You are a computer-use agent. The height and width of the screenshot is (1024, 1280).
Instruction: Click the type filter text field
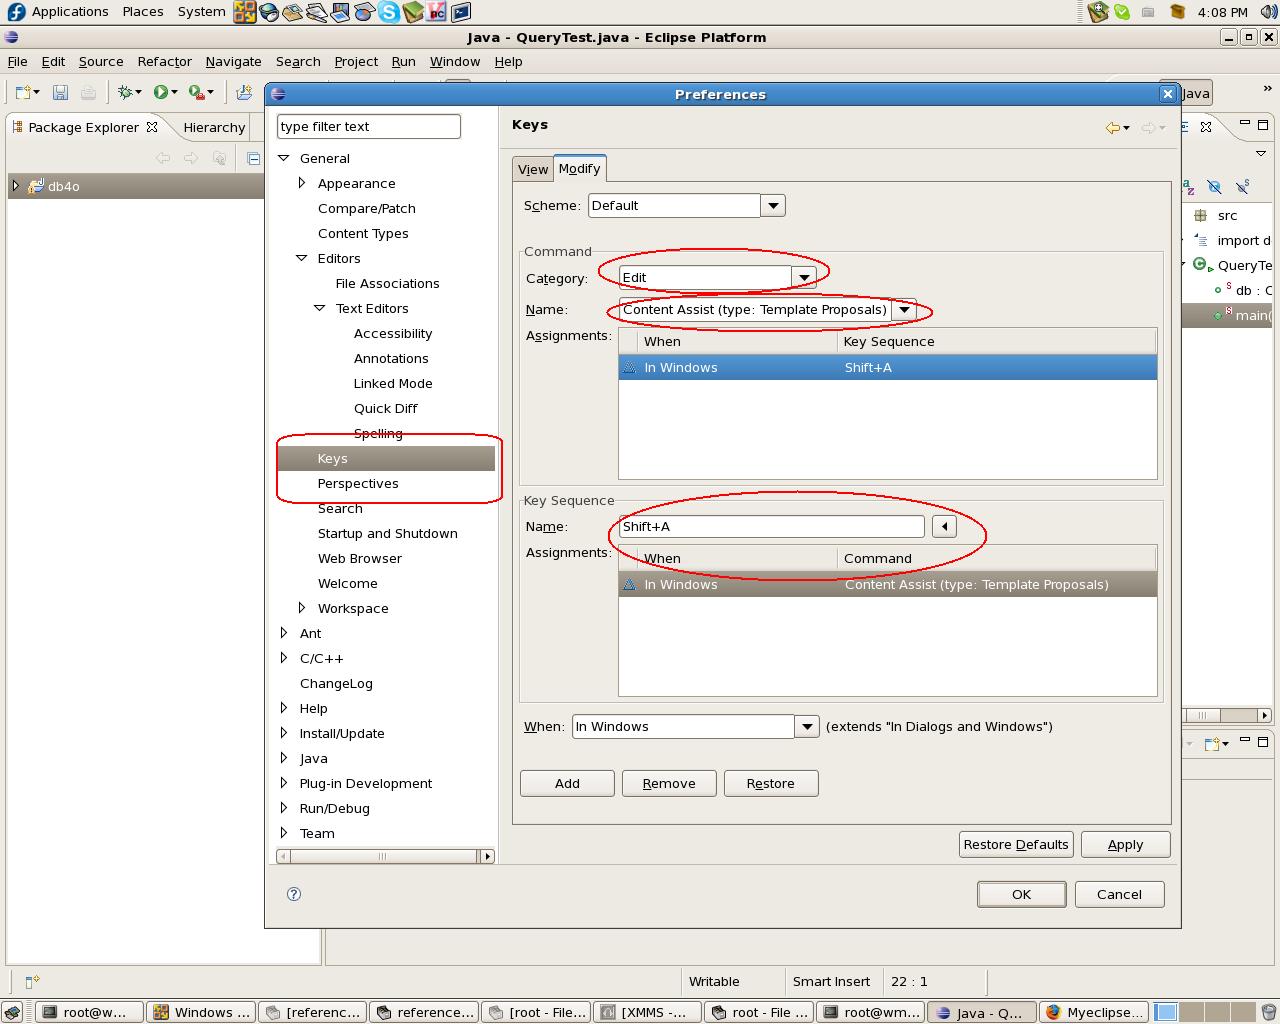click(369, 126)
